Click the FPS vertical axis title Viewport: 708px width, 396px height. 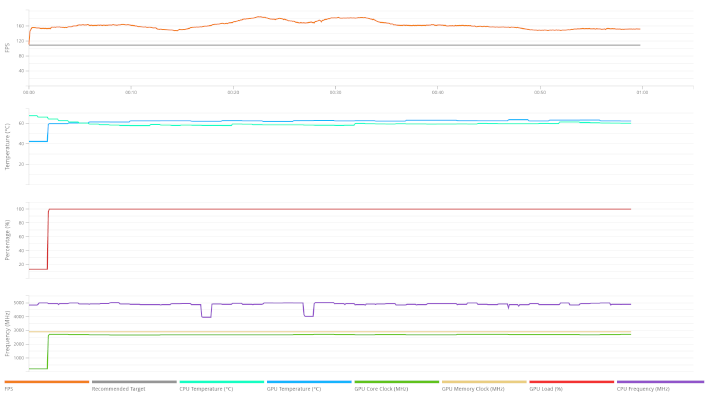tap(7, 48)
